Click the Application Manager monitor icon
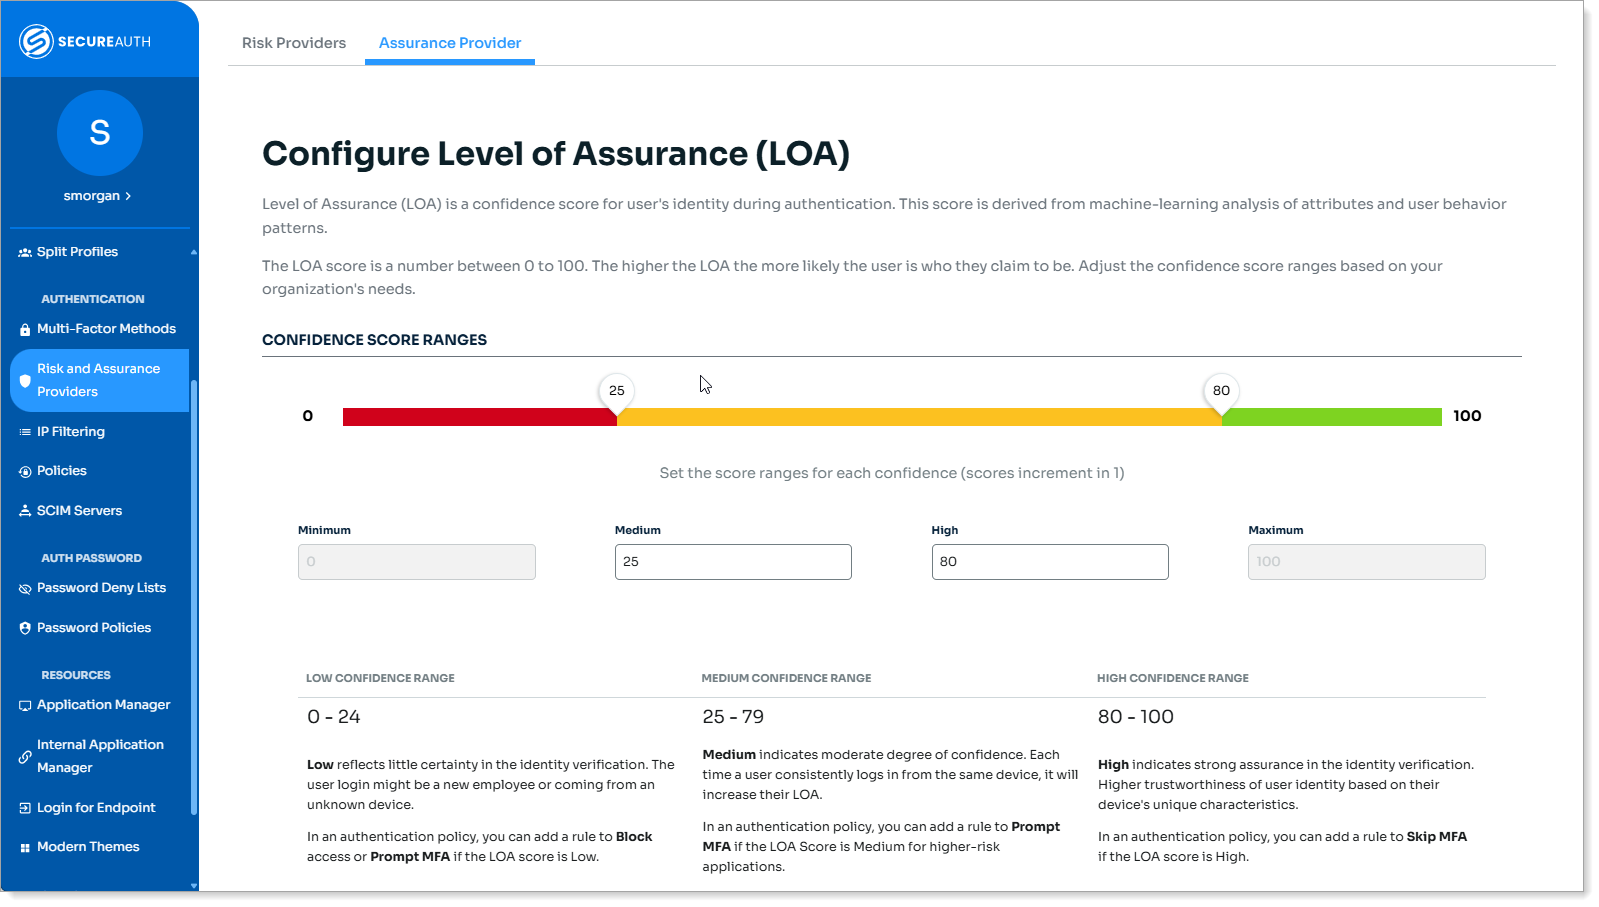 click(x=25, y=706)
